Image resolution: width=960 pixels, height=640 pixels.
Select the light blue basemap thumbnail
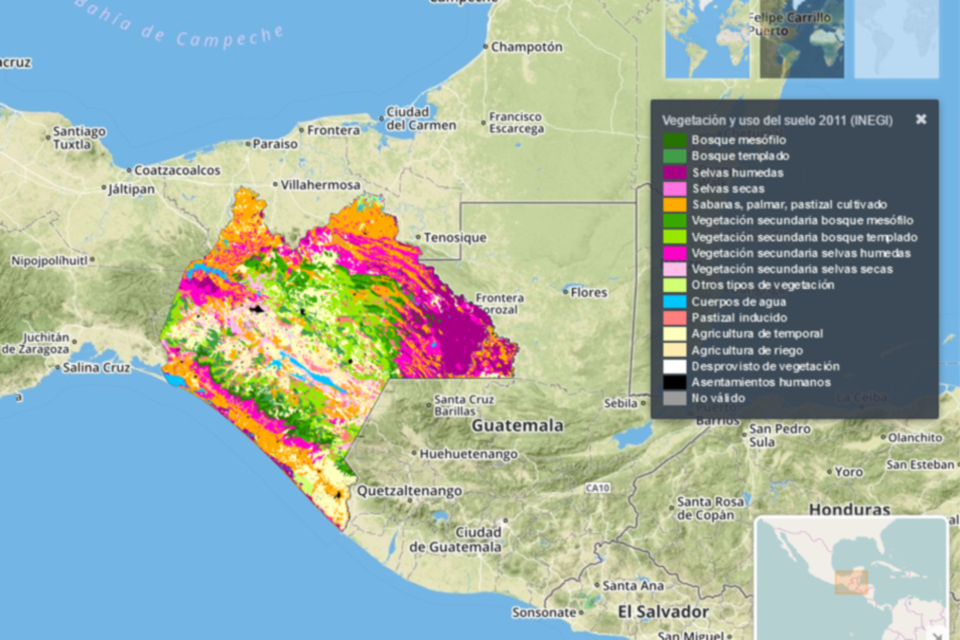coord(896,39)
